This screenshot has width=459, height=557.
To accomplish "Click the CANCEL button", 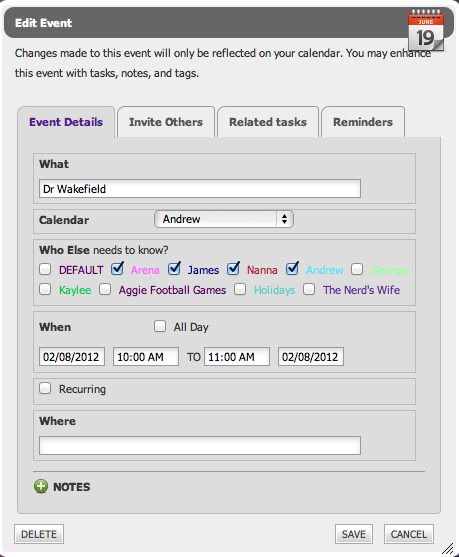I will [409, 534].
